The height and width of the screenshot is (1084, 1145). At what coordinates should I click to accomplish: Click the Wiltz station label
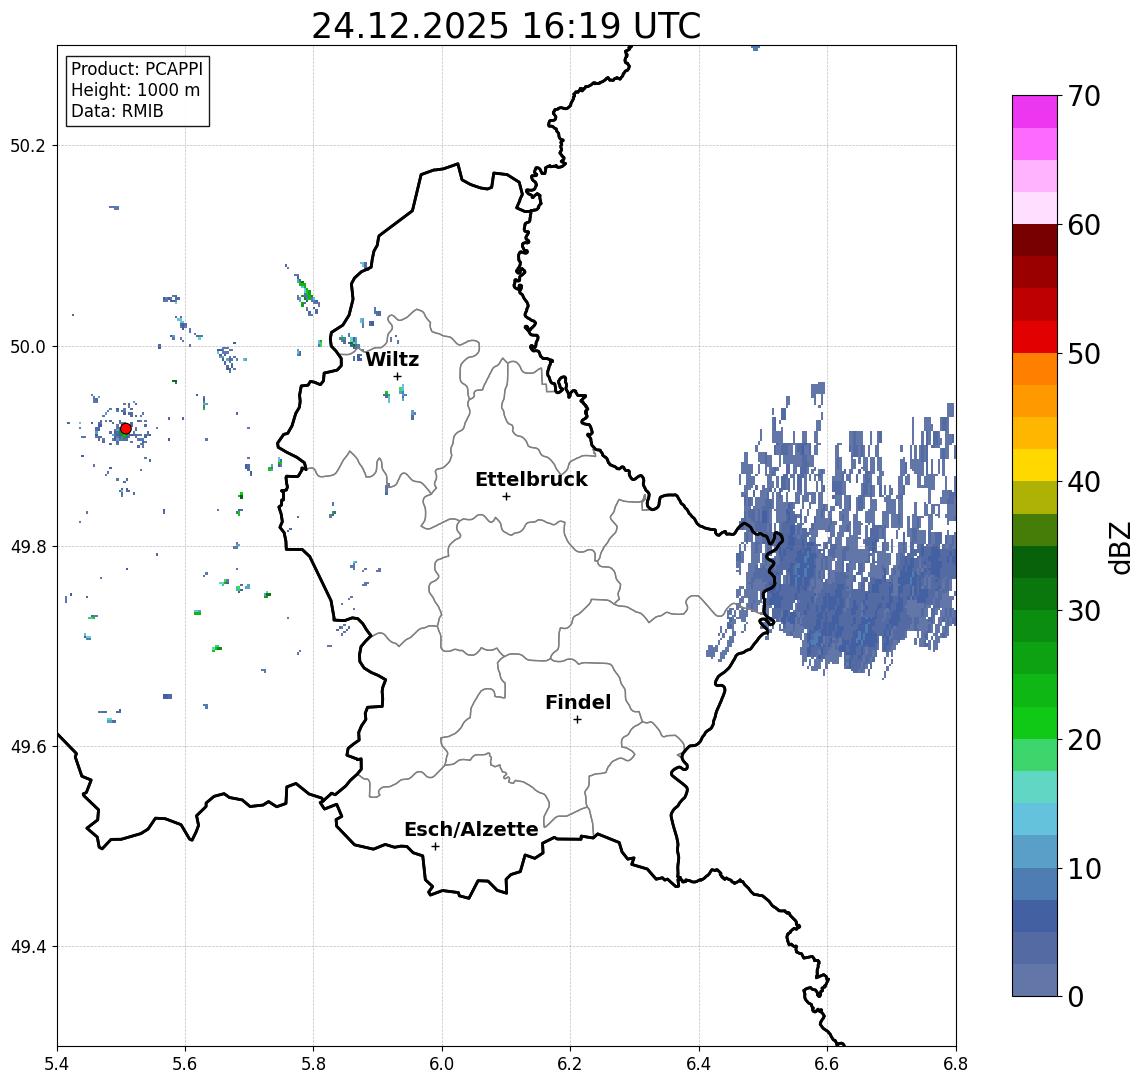coord(392,359)
